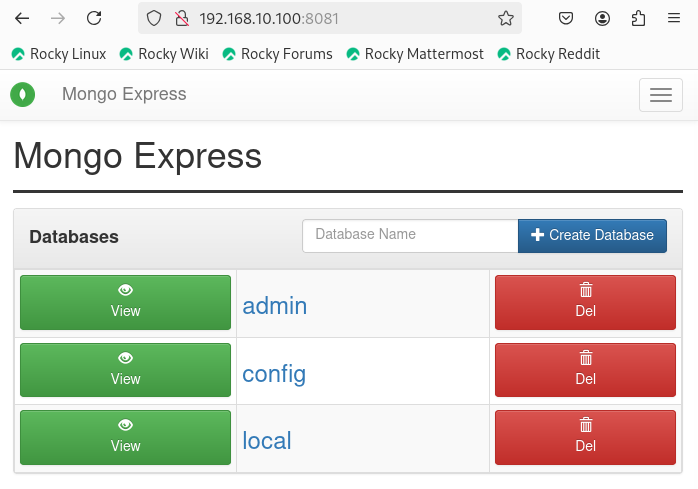Screen dimensions: 698x489
Task: View the local database
Action: coord(126,437)
